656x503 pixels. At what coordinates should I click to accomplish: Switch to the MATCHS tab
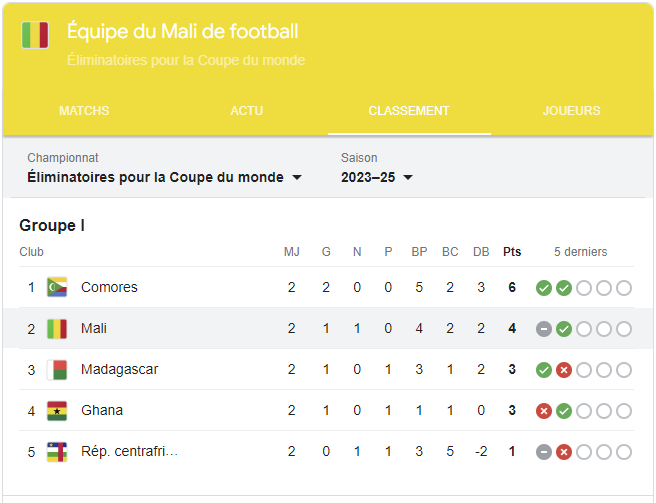[x=84, y=110]
